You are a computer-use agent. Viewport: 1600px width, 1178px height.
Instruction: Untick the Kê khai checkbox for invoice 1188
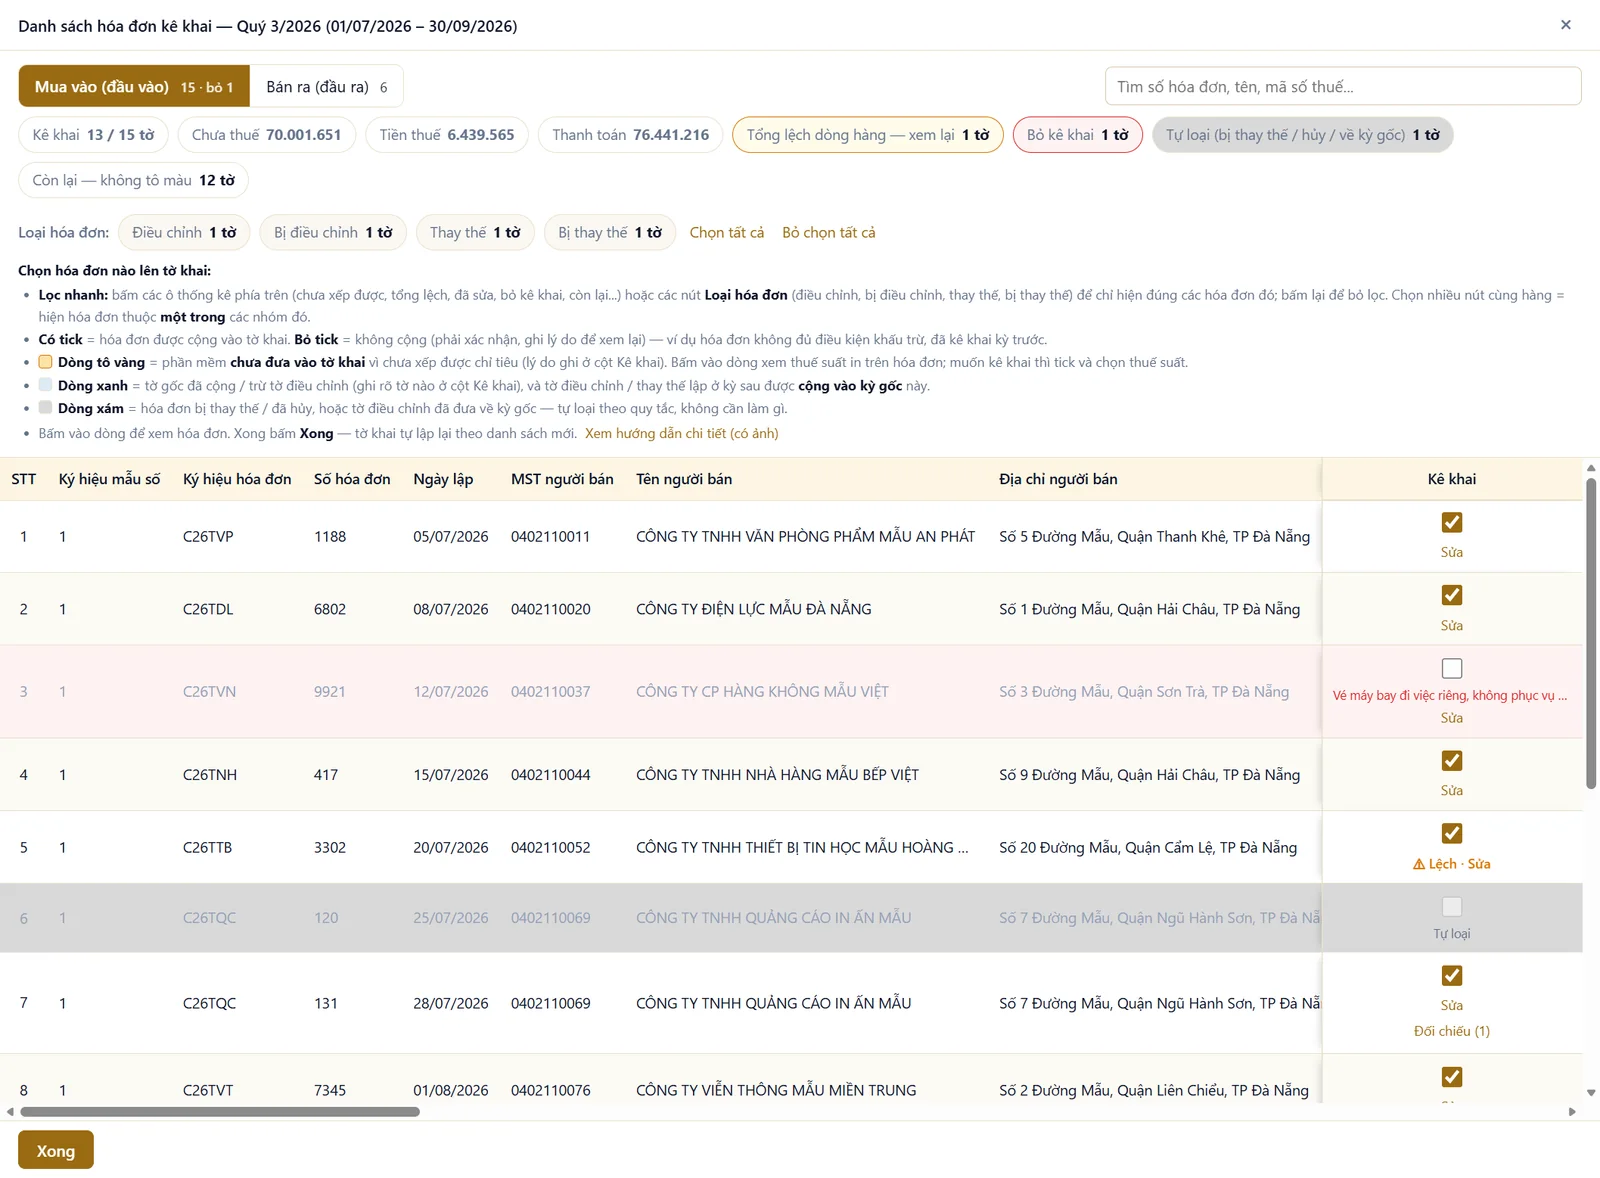click(1452, 522)
